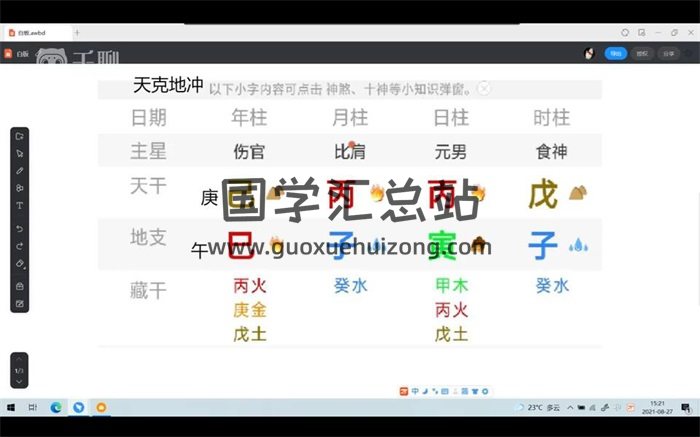Click the 元男 label under 日柱
700x437 pixels.
coord(450,152)
